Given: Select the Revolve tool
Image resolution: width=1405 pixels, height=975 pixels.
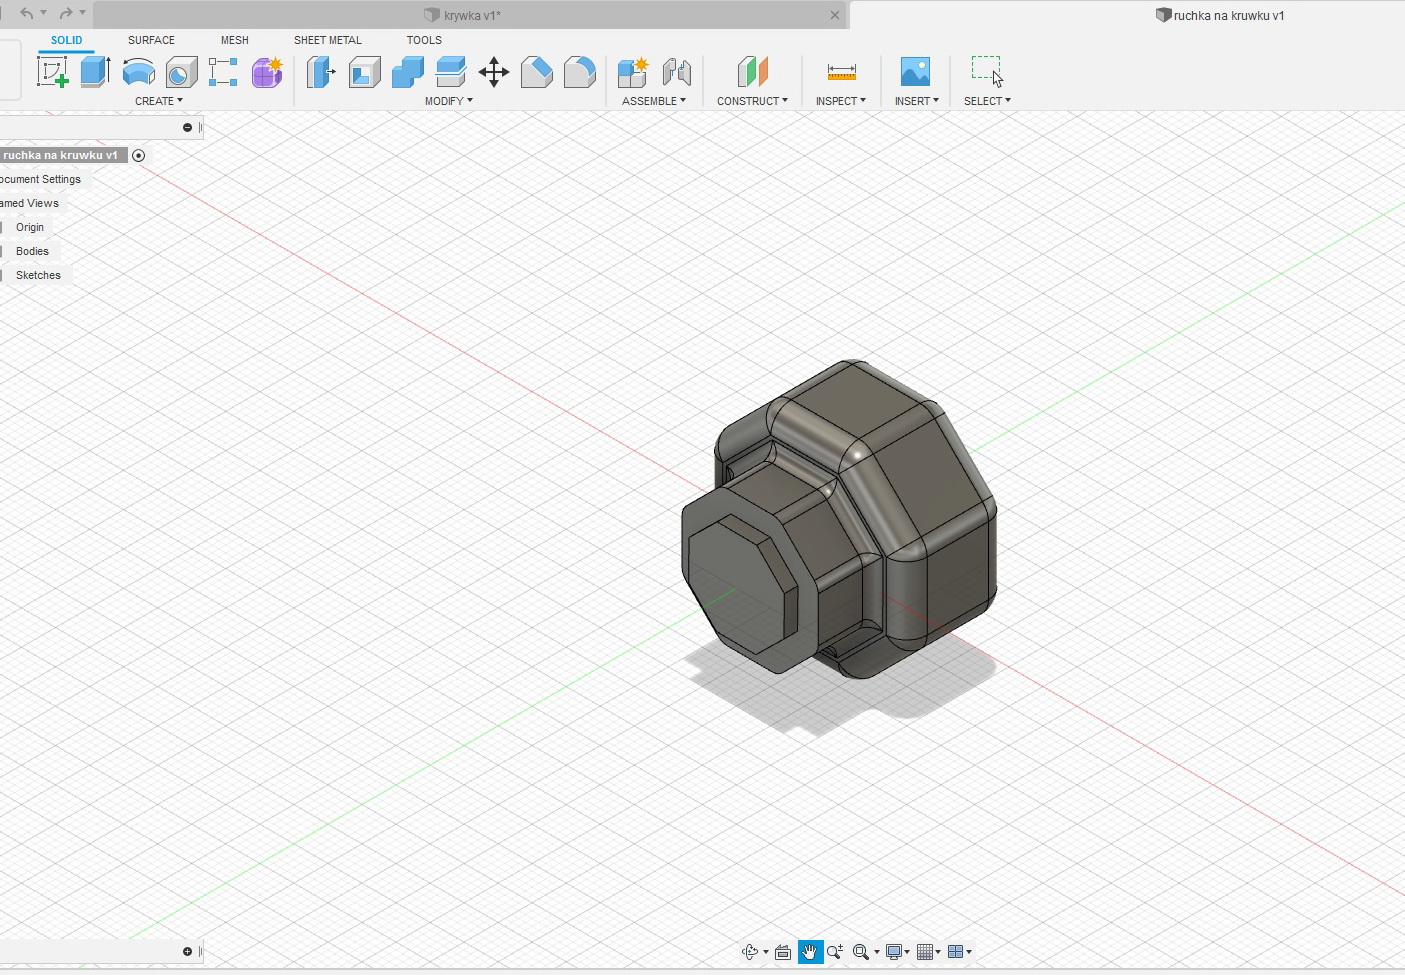Looking at the screenshot, I should [x=138, y=72].
